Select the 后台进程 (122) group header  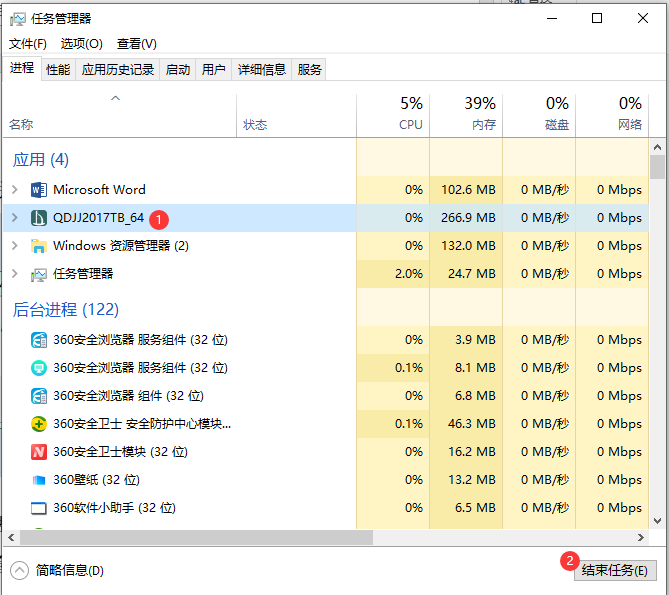click(65, 310)
